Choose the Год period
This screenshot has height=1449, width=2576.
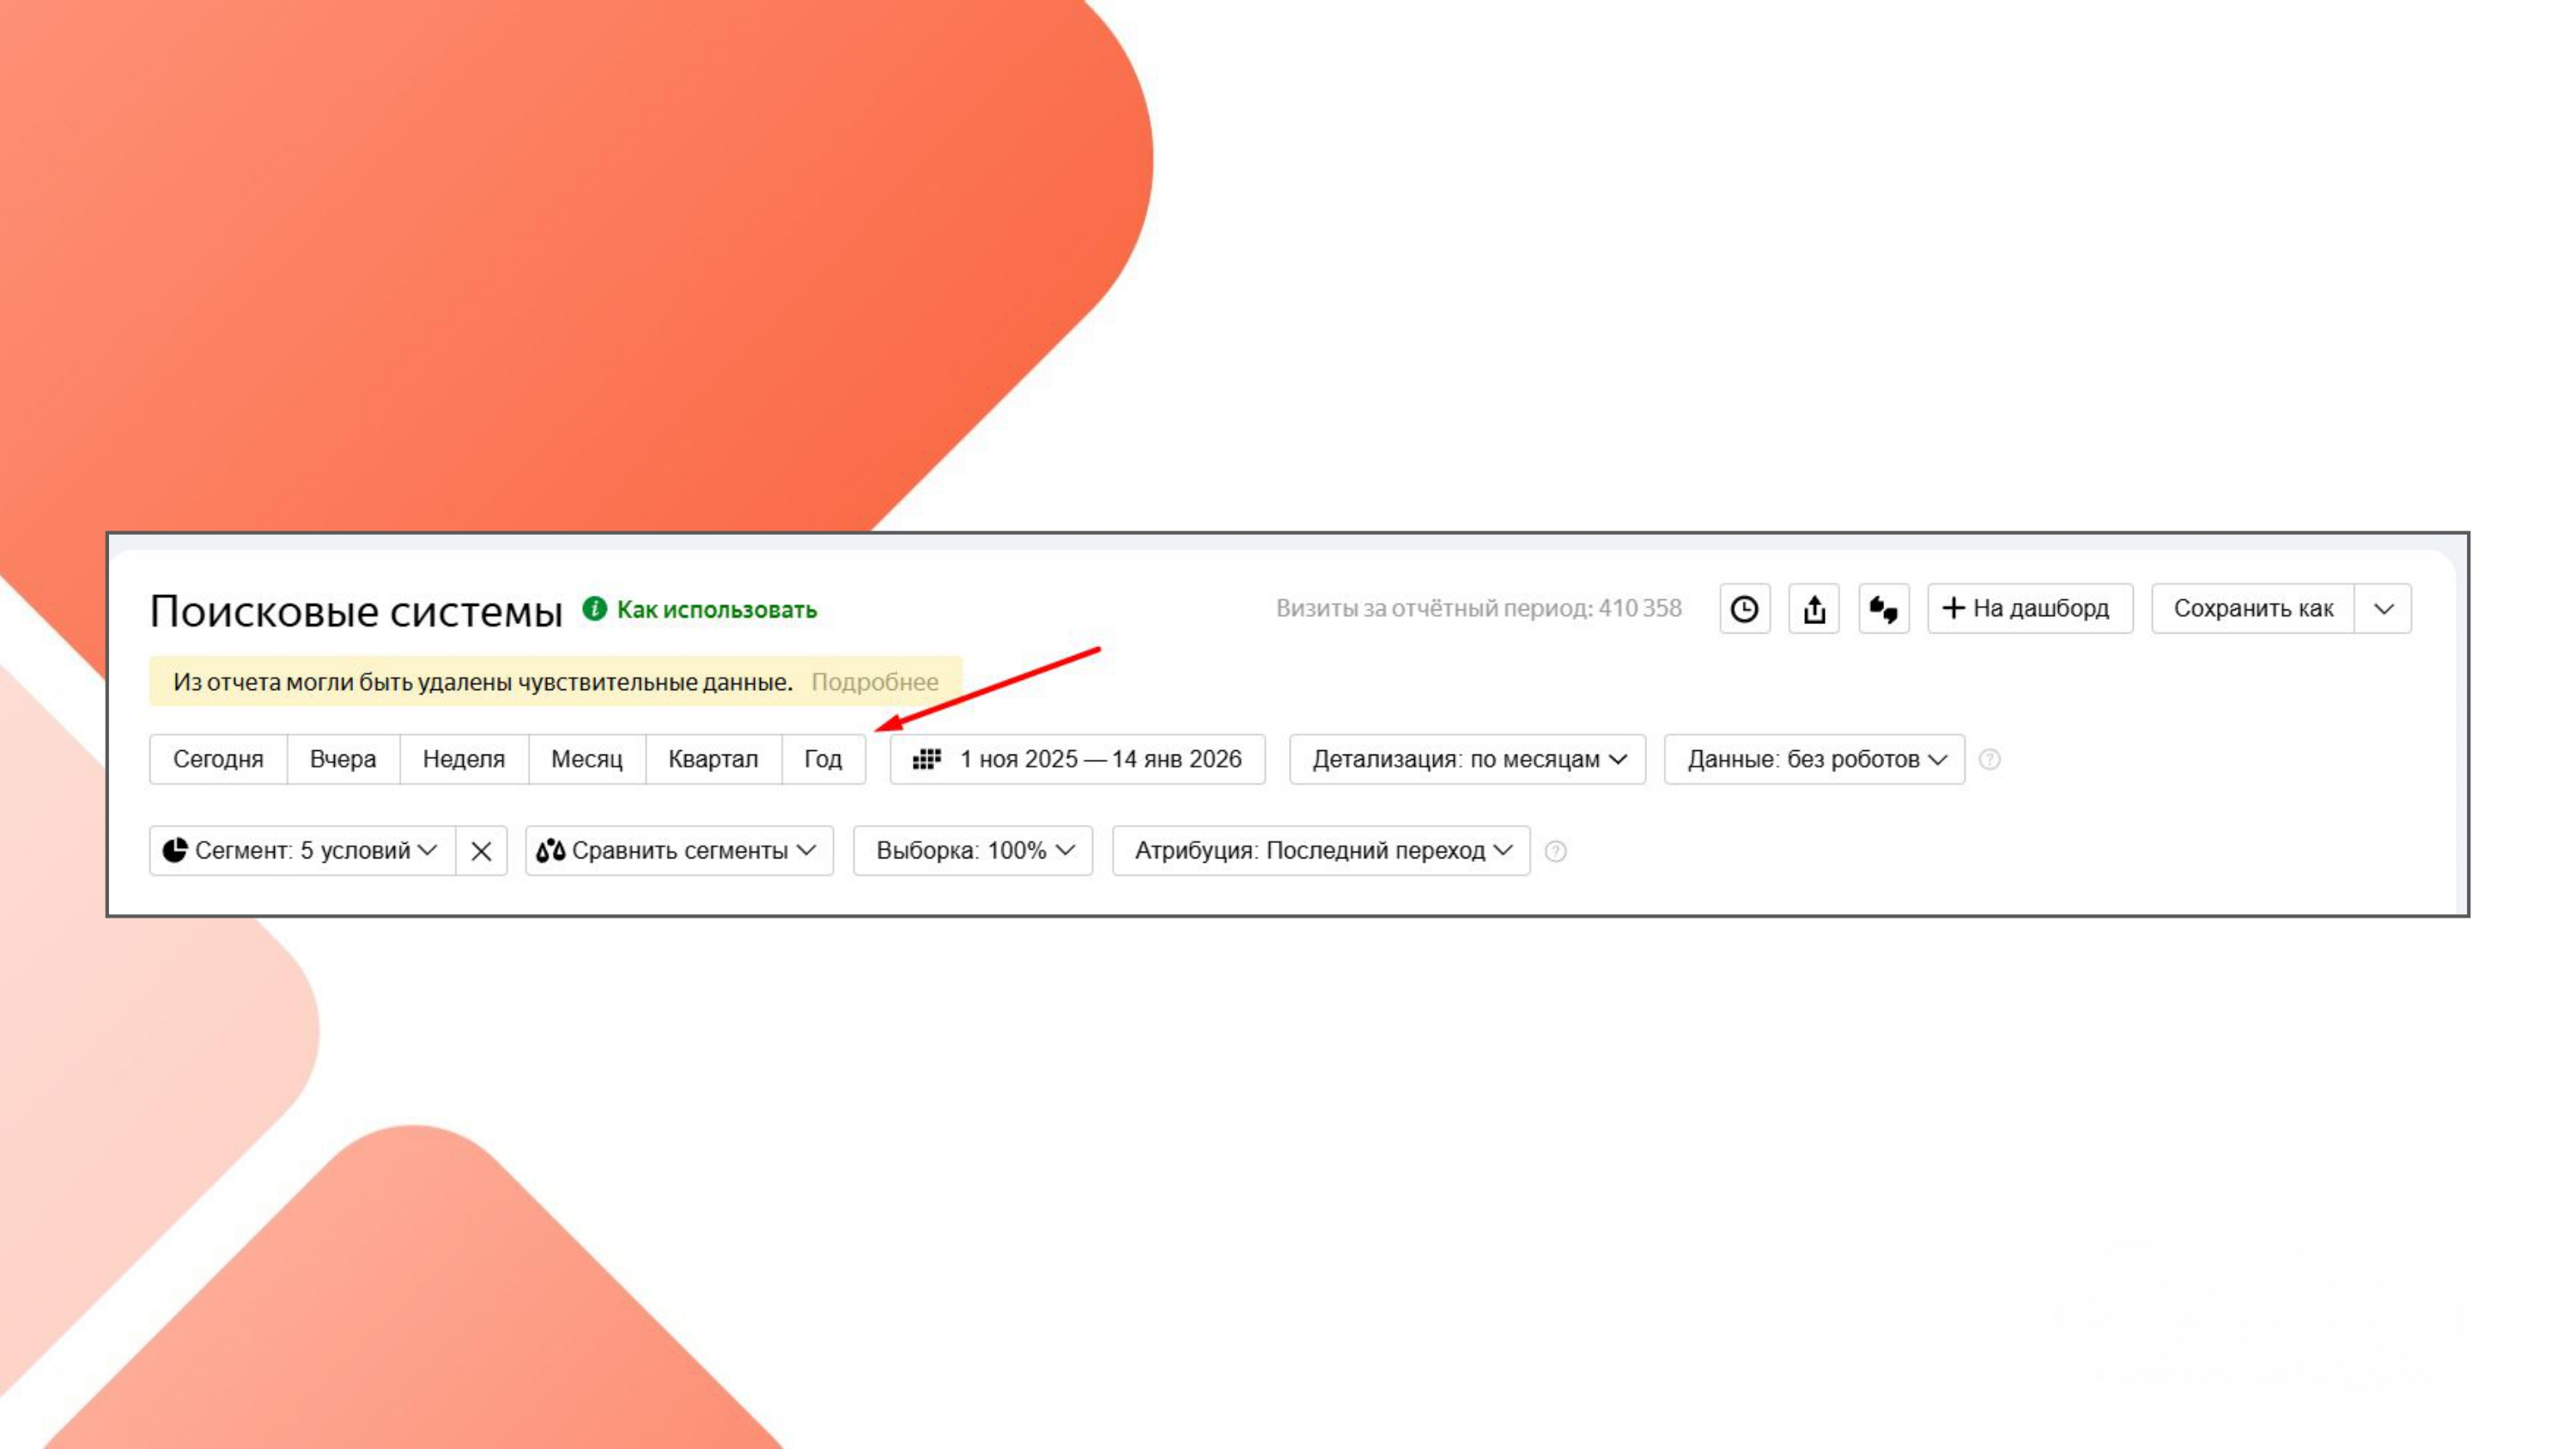823,759
